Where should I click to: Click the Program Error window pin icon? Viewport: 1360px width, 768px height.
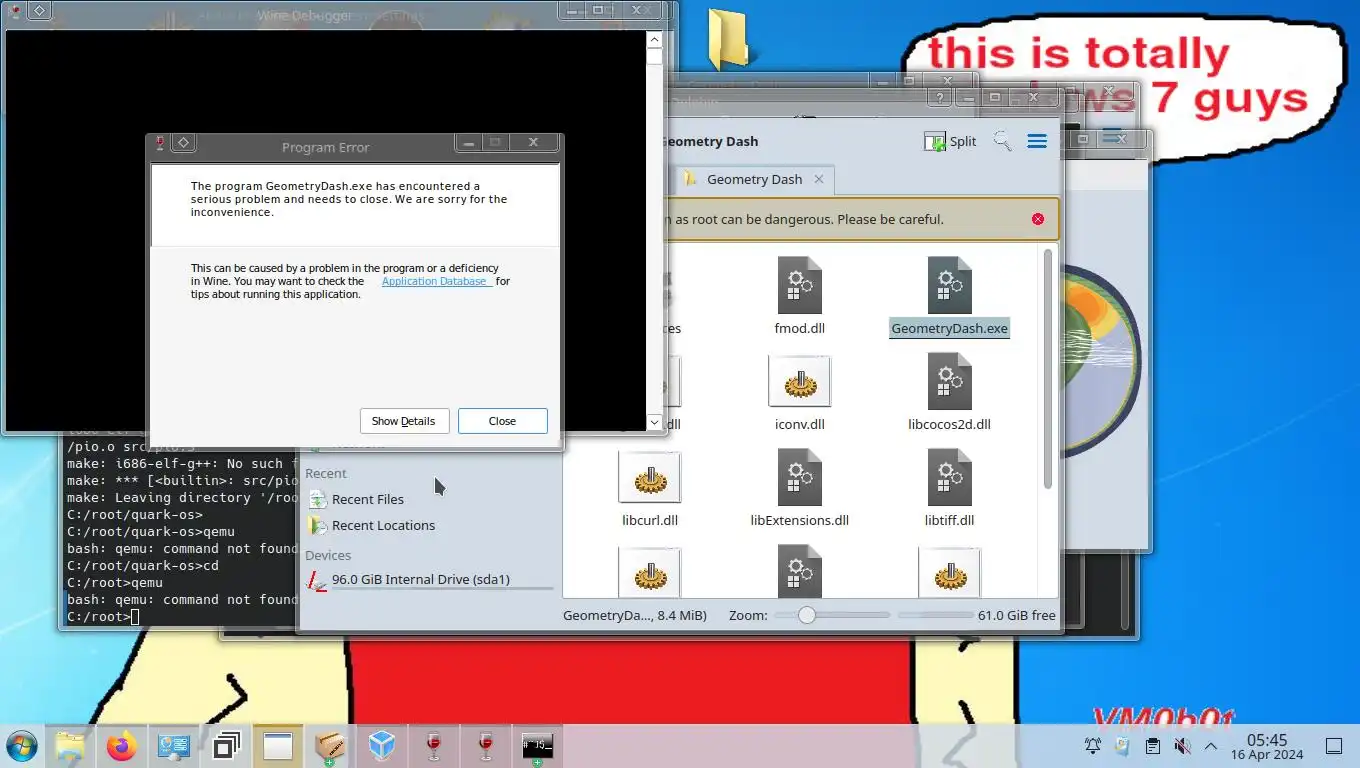tap(183, 143)
